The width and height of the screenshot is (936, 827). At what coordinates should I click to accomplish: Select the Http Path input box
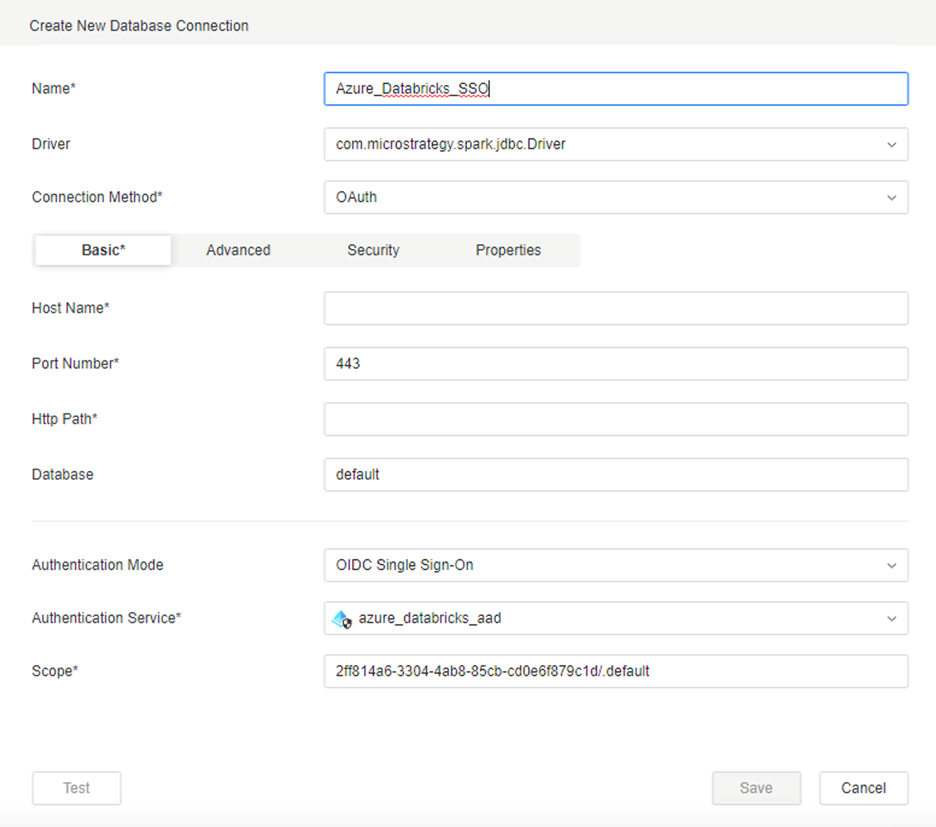pos(615,420)
